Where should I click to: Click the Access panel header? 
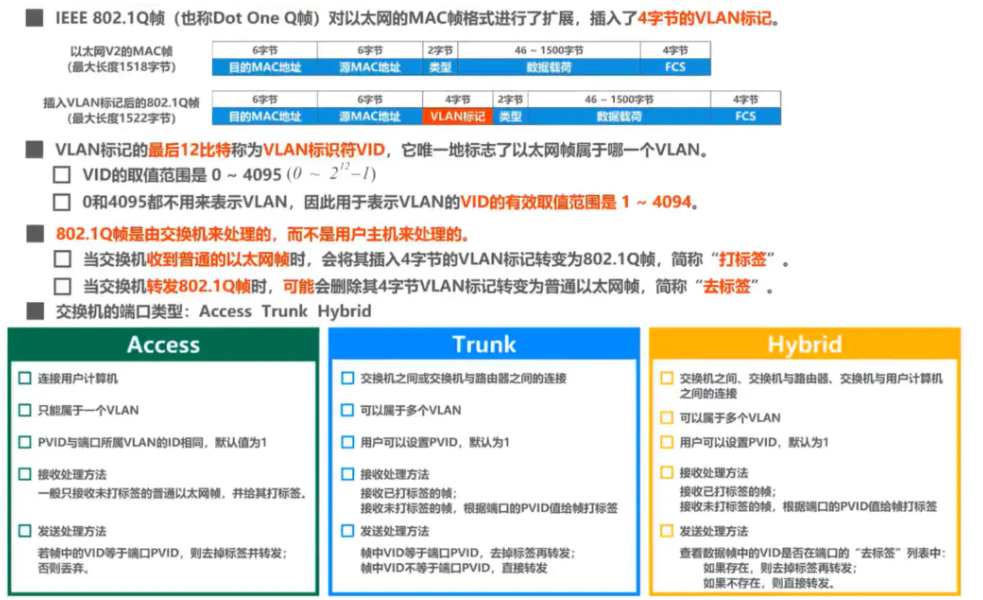(163, 345)
